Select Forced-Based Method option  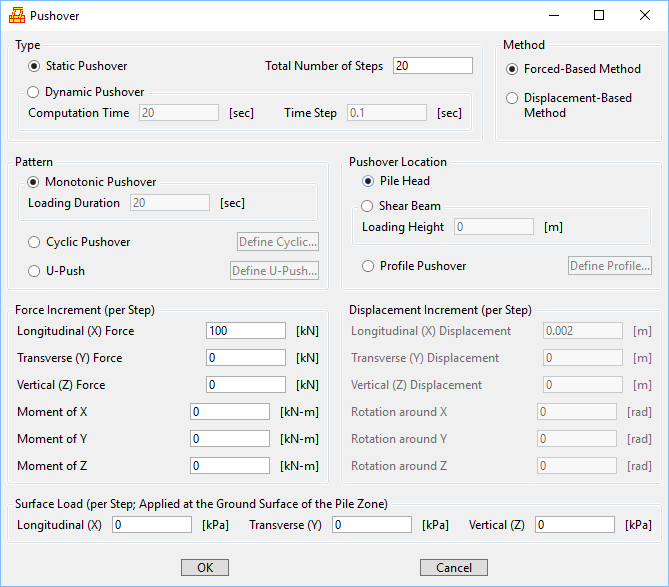[x=513, y=69]
